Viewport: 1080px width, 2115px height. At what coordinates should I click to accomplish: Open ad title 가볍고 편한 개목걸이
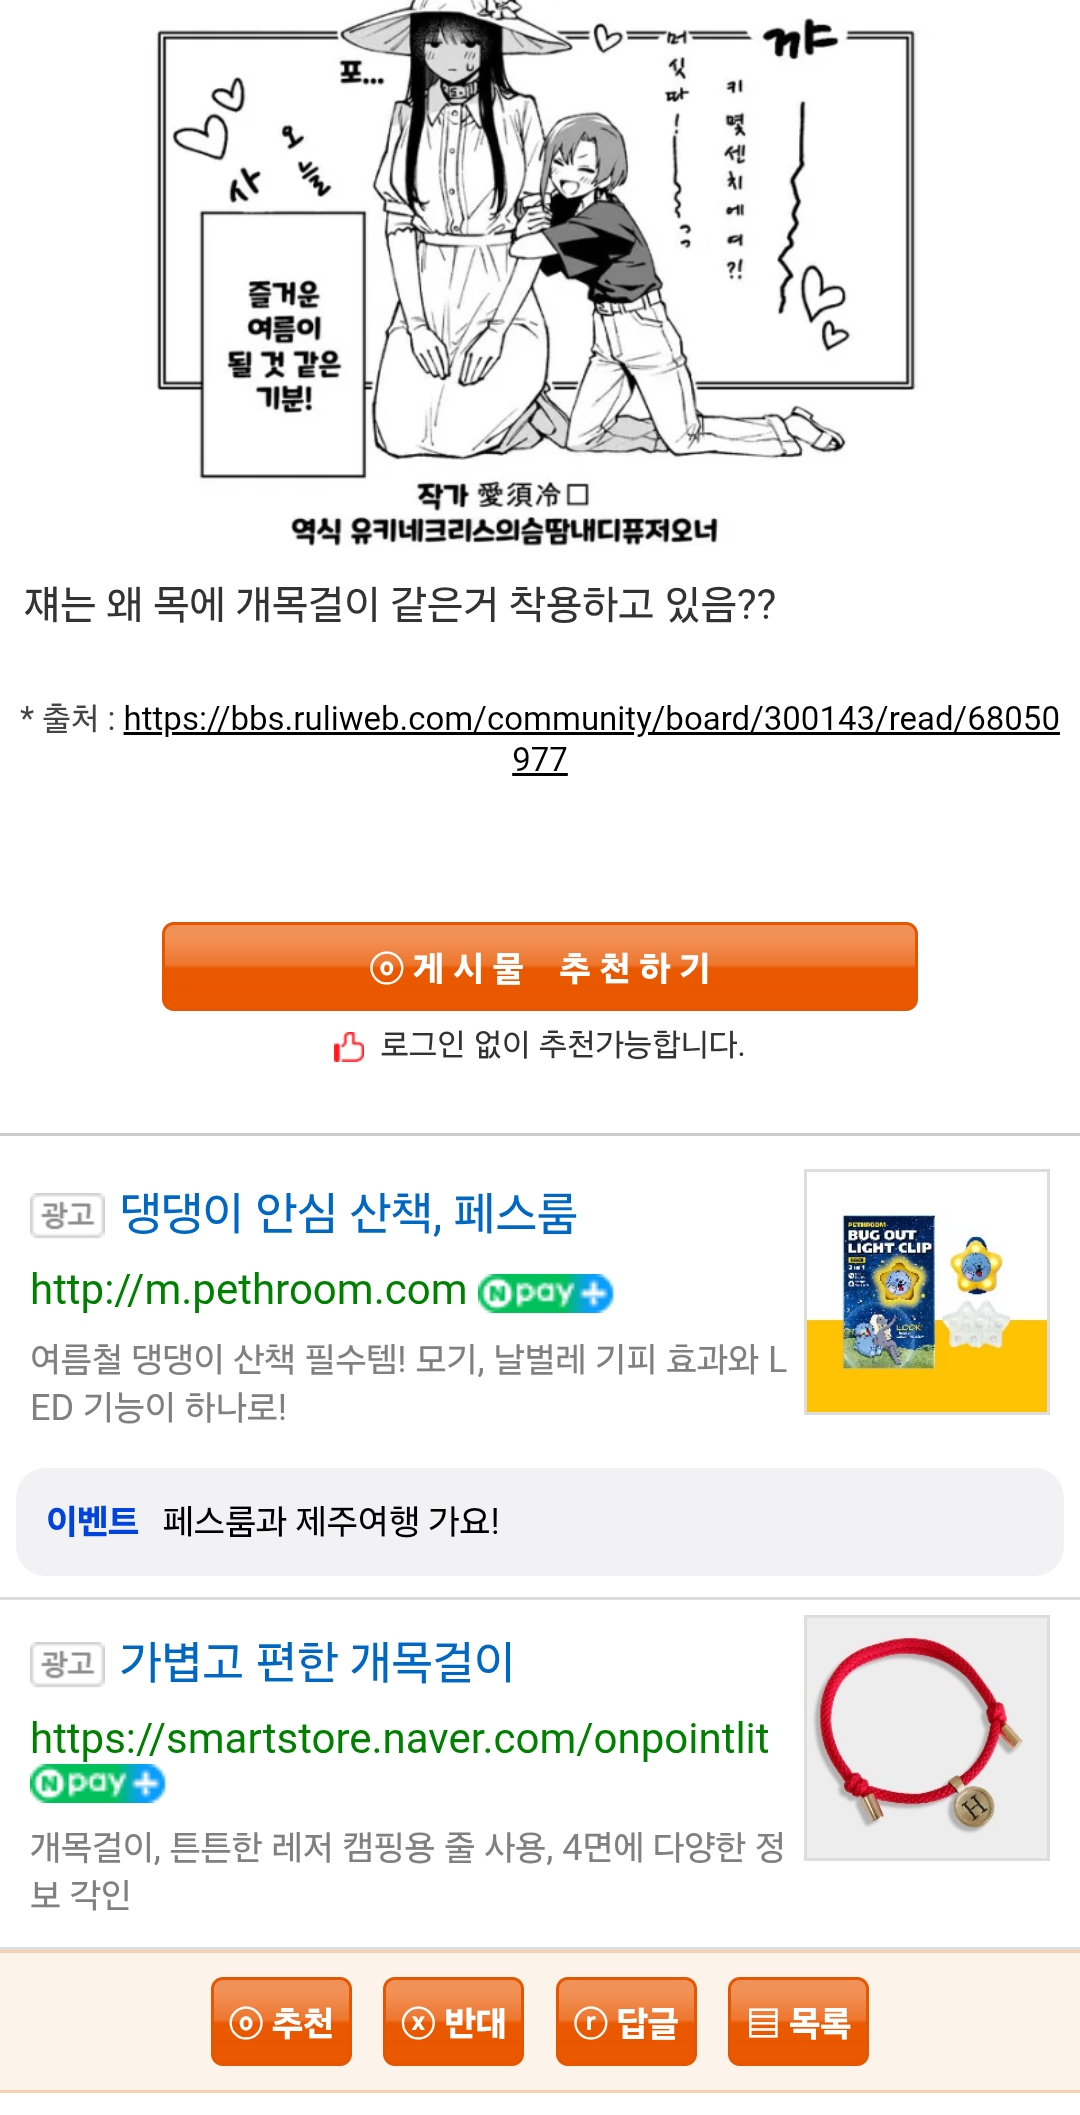316,1662
